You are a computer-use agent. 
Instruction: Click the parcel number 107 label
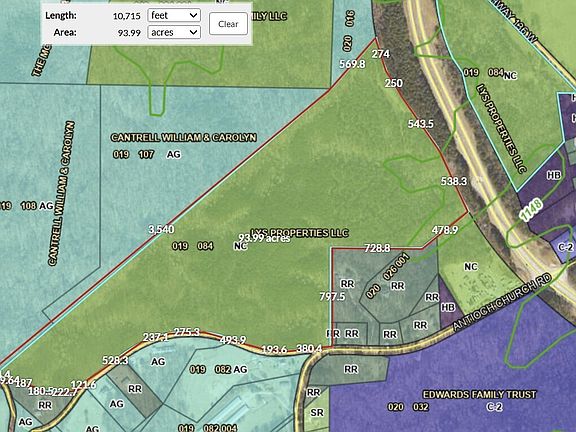click(x=146, y=154)
